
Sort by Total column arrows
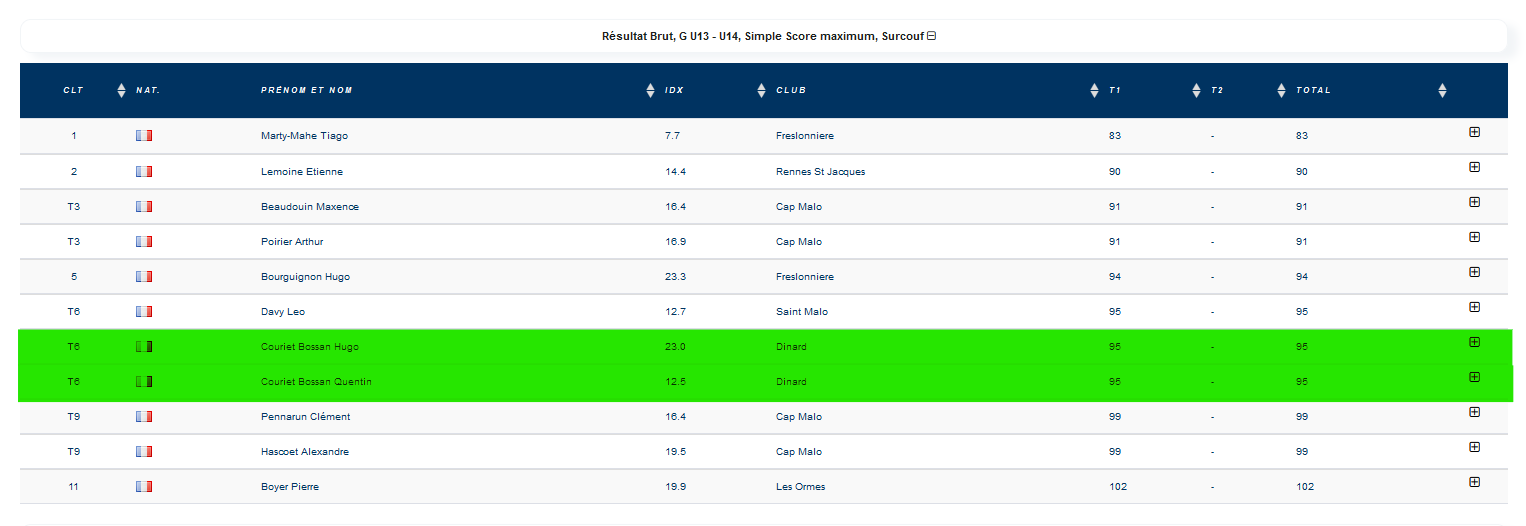pyautogui.click(x=1442, y=90)
